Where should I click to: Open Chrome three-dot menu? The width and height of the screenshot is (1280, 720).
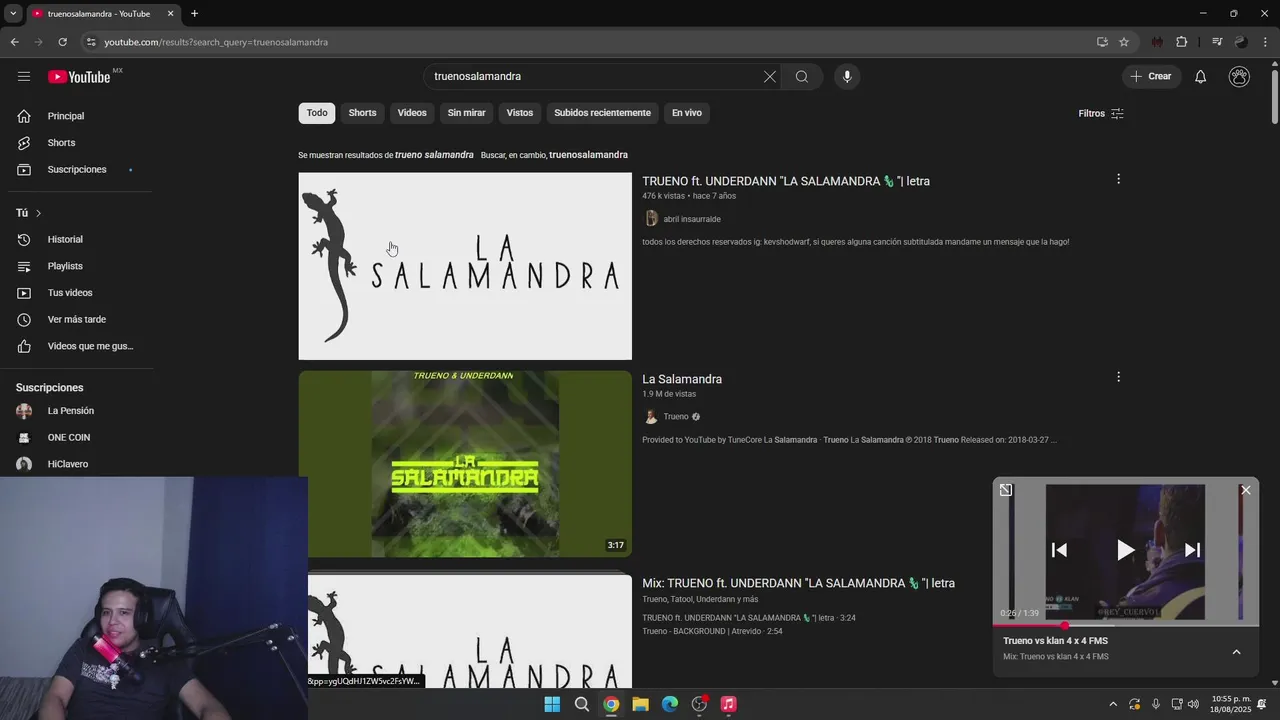pyautogui.click(x=1266, y=42)
